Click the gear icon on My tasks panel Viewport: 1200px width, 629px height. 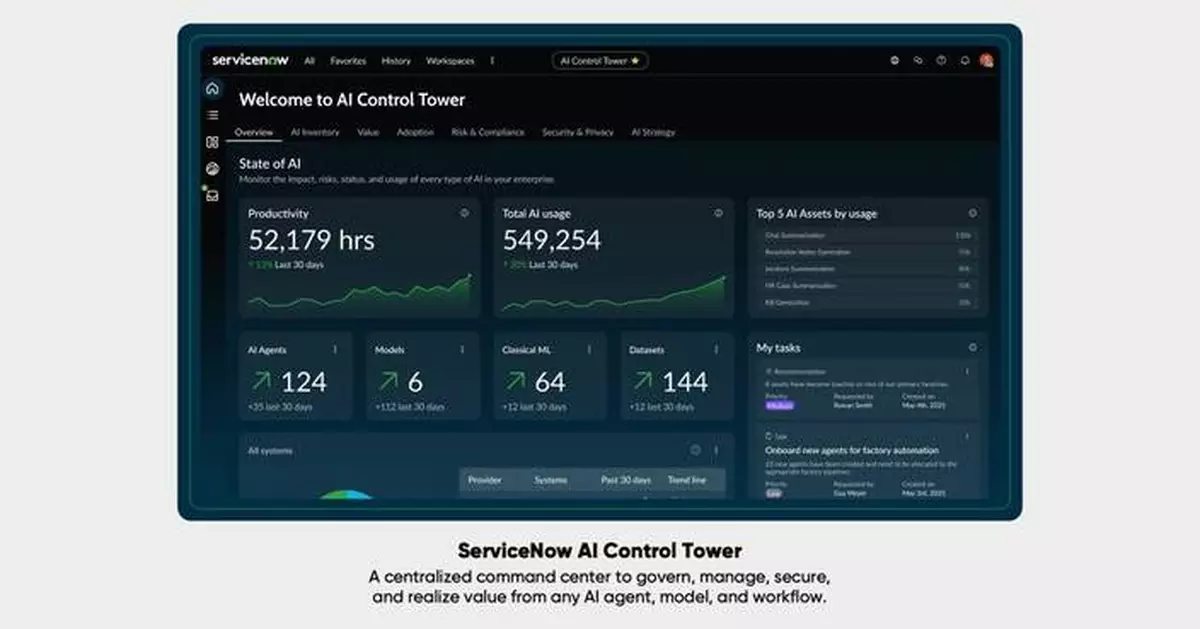tap(972, 348)
